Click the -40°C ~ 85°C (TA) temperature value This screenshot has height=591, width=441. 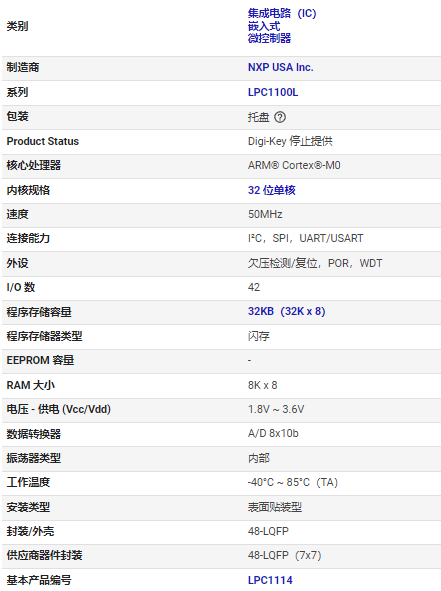pos(292,482)
